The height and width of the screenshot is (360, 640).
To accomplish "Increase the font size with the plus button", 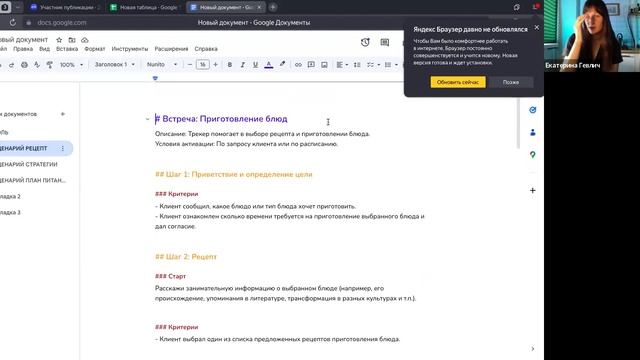I will tap(216, 64).
